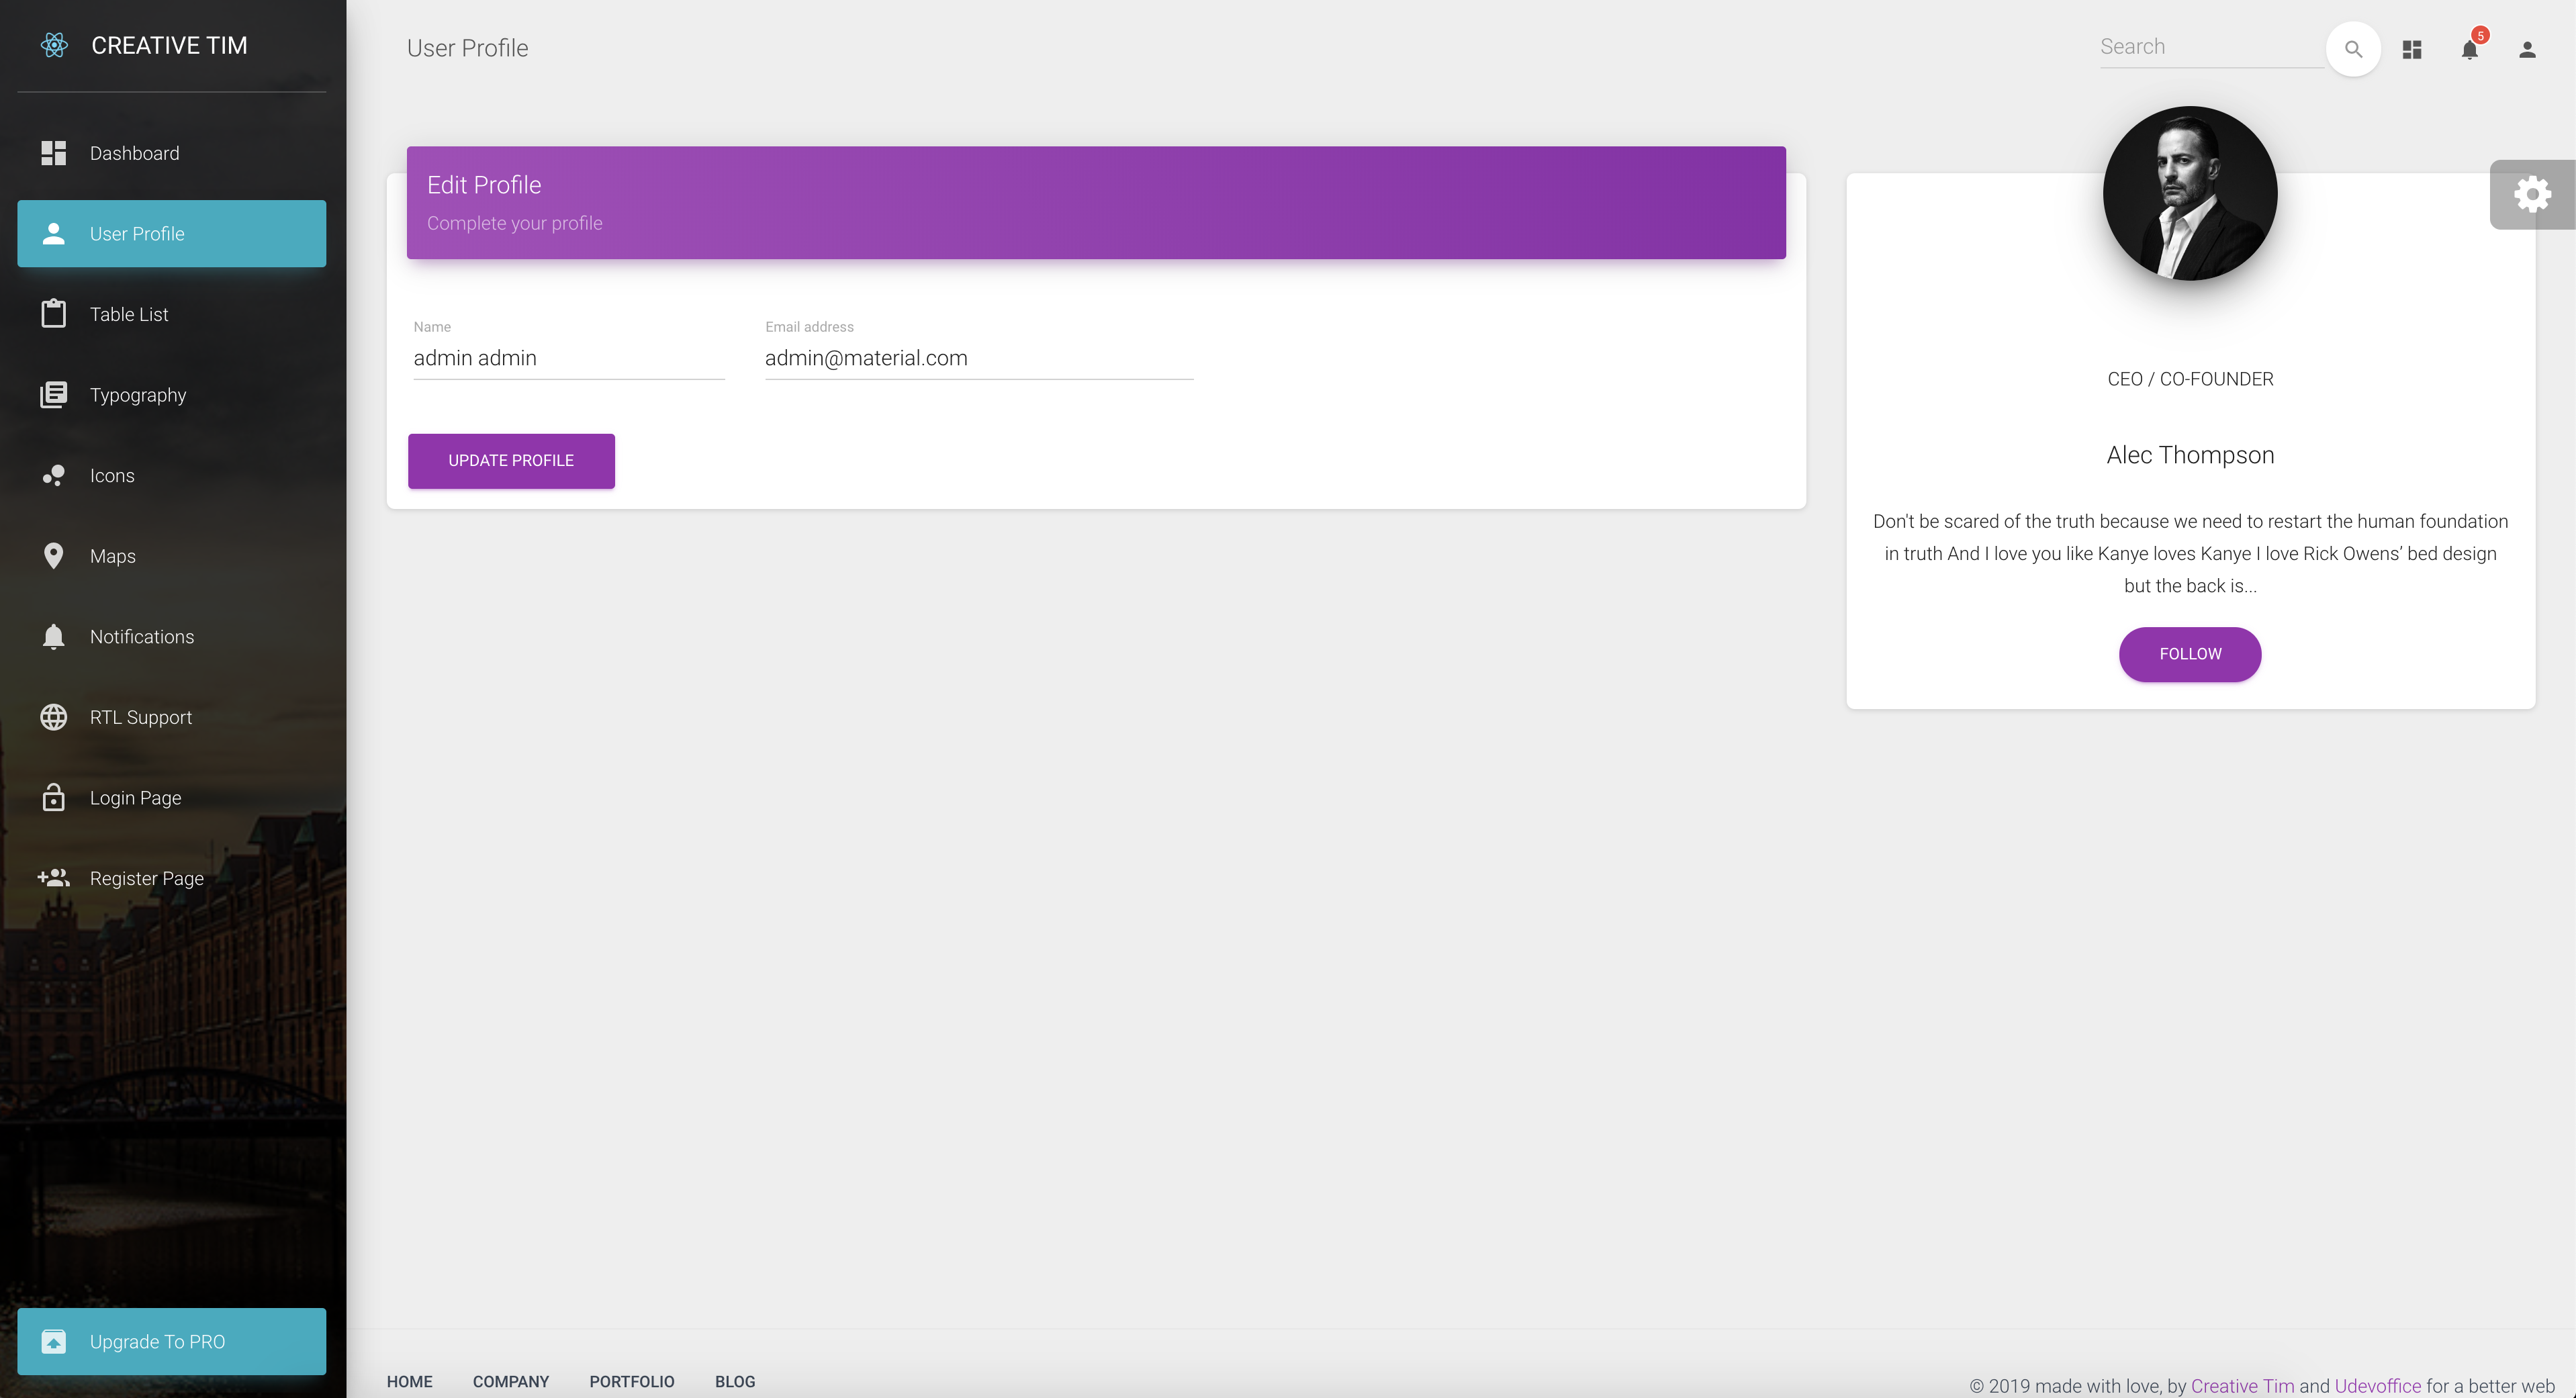Image resolution: width=2576 pixels, height=1398 pixels.
Task: Open the settings gear side panel
Action: coord(2532,194)
